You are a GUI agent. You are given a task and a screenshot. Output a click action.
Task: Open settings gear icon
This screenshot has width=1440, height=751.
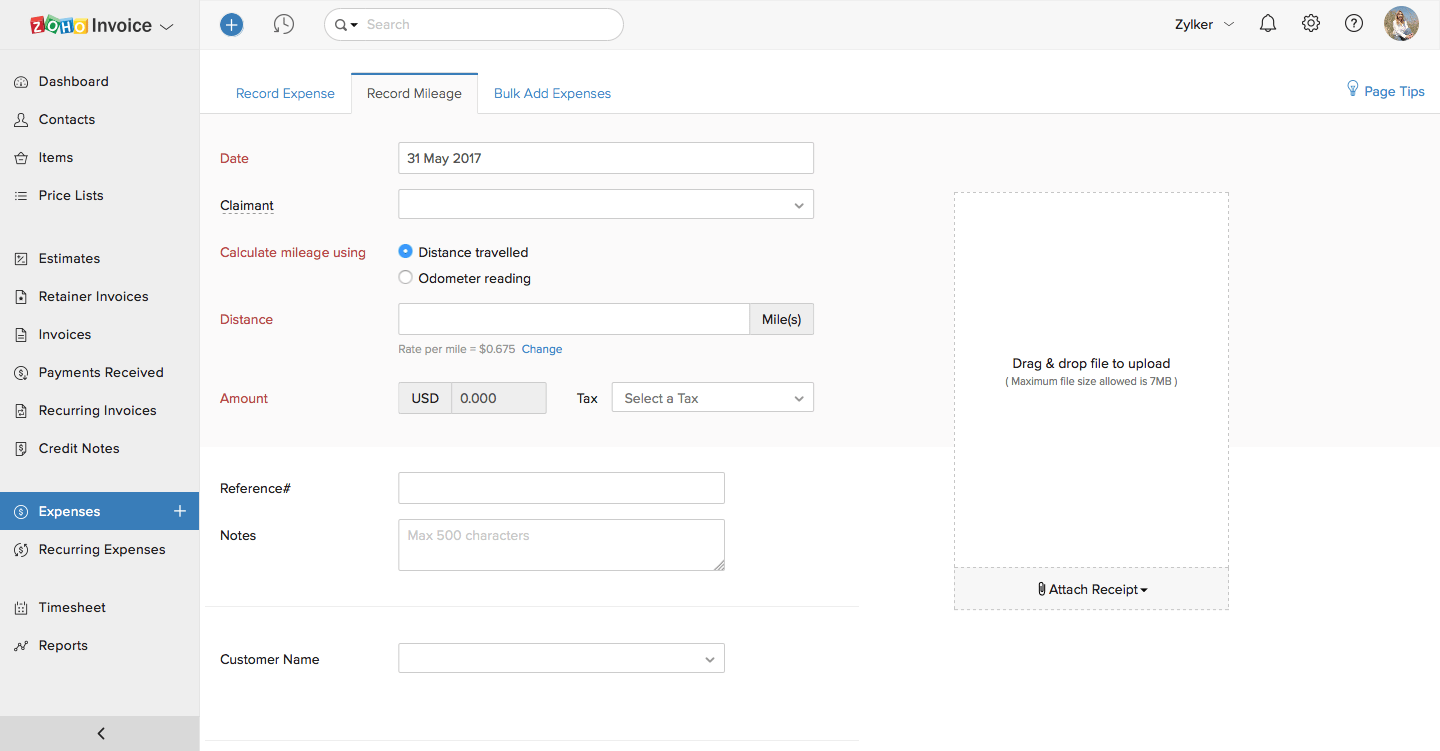[1311, 24]
